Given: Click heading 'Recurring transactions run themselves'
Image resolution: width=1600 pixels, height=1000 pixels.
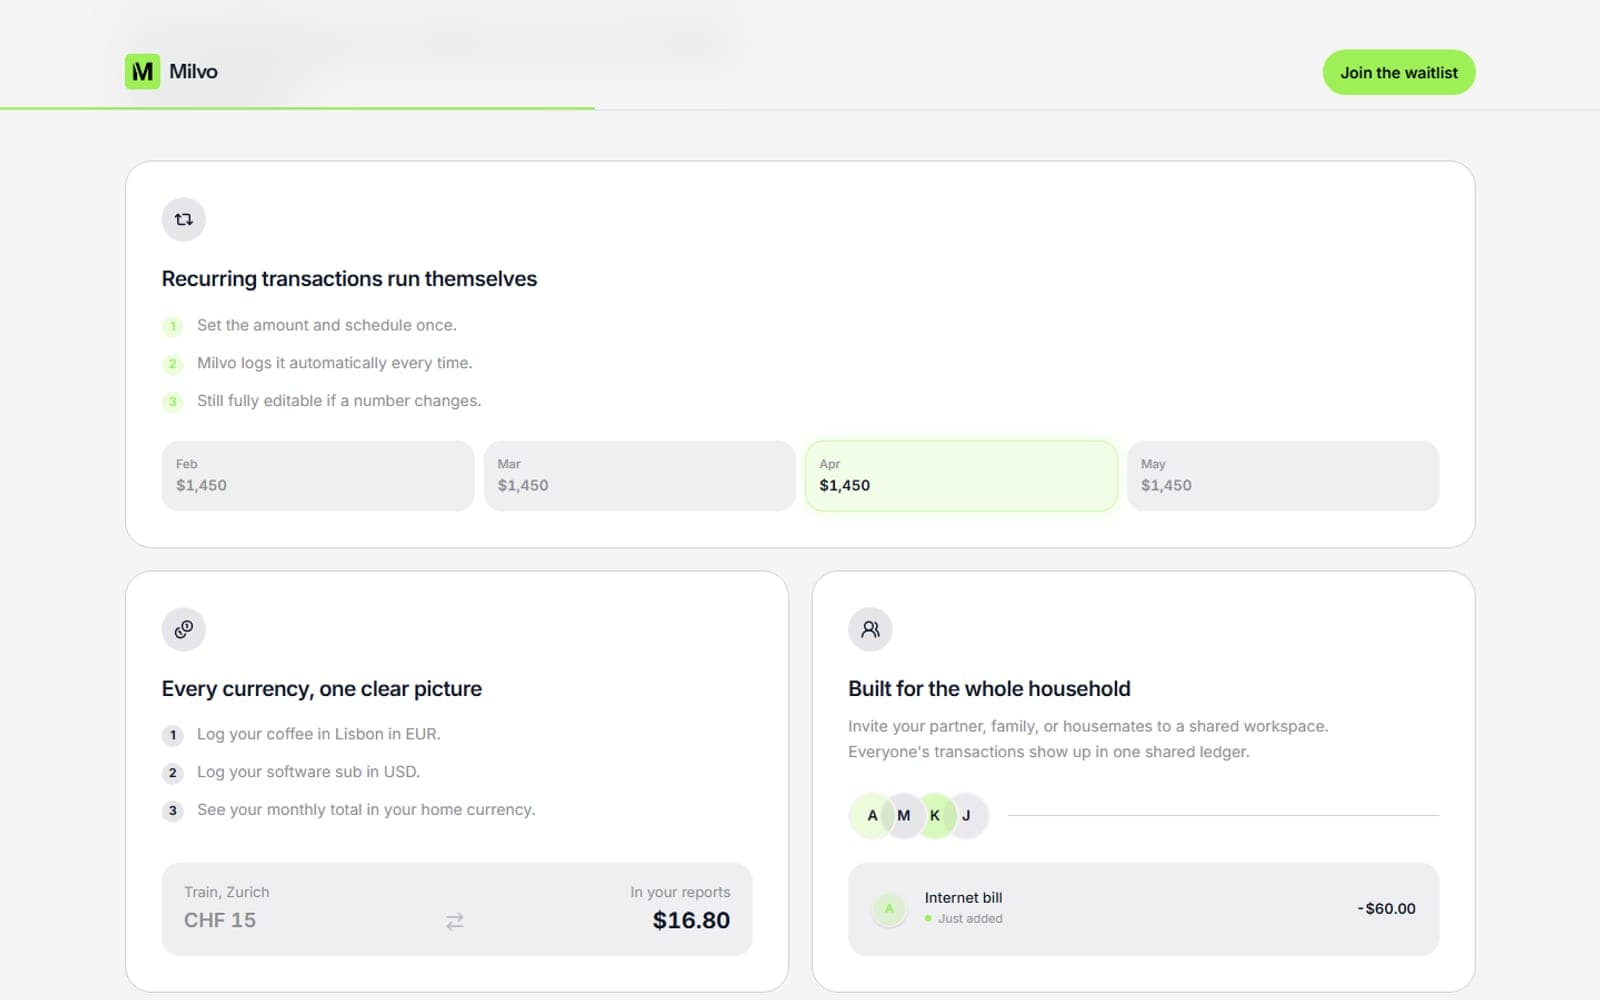Looking at the screenshot, I should pos(349,279).
